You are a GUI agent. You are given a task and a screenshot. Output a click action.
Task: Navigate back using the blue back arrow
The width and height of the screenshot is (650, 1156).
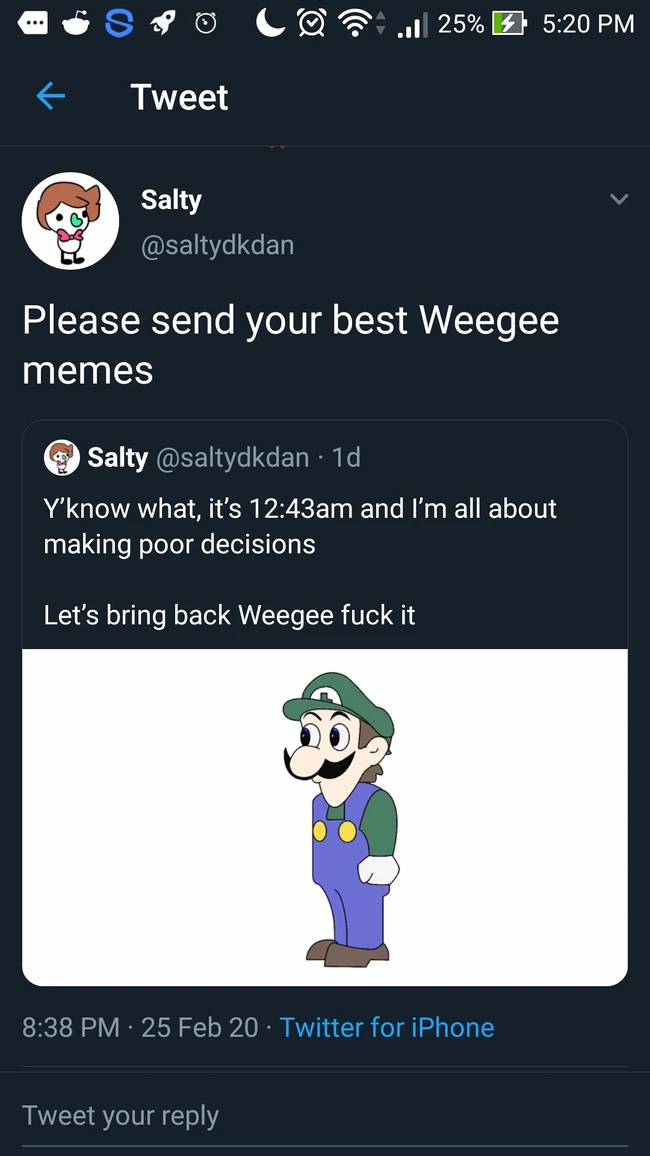[x=50, y=96]
